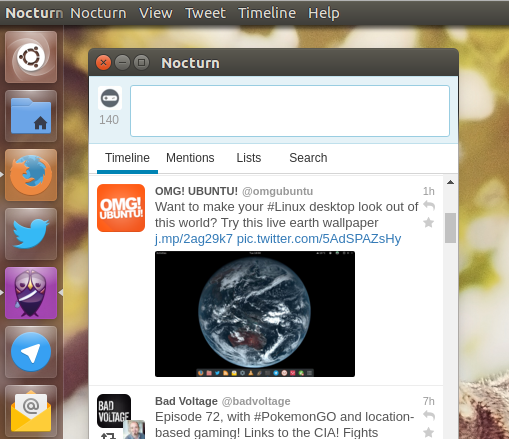The width and height of the screenshot is (509, 439).
Task: Reply to the OMG! UBUNTU! tweet
Action: point(429,206)
